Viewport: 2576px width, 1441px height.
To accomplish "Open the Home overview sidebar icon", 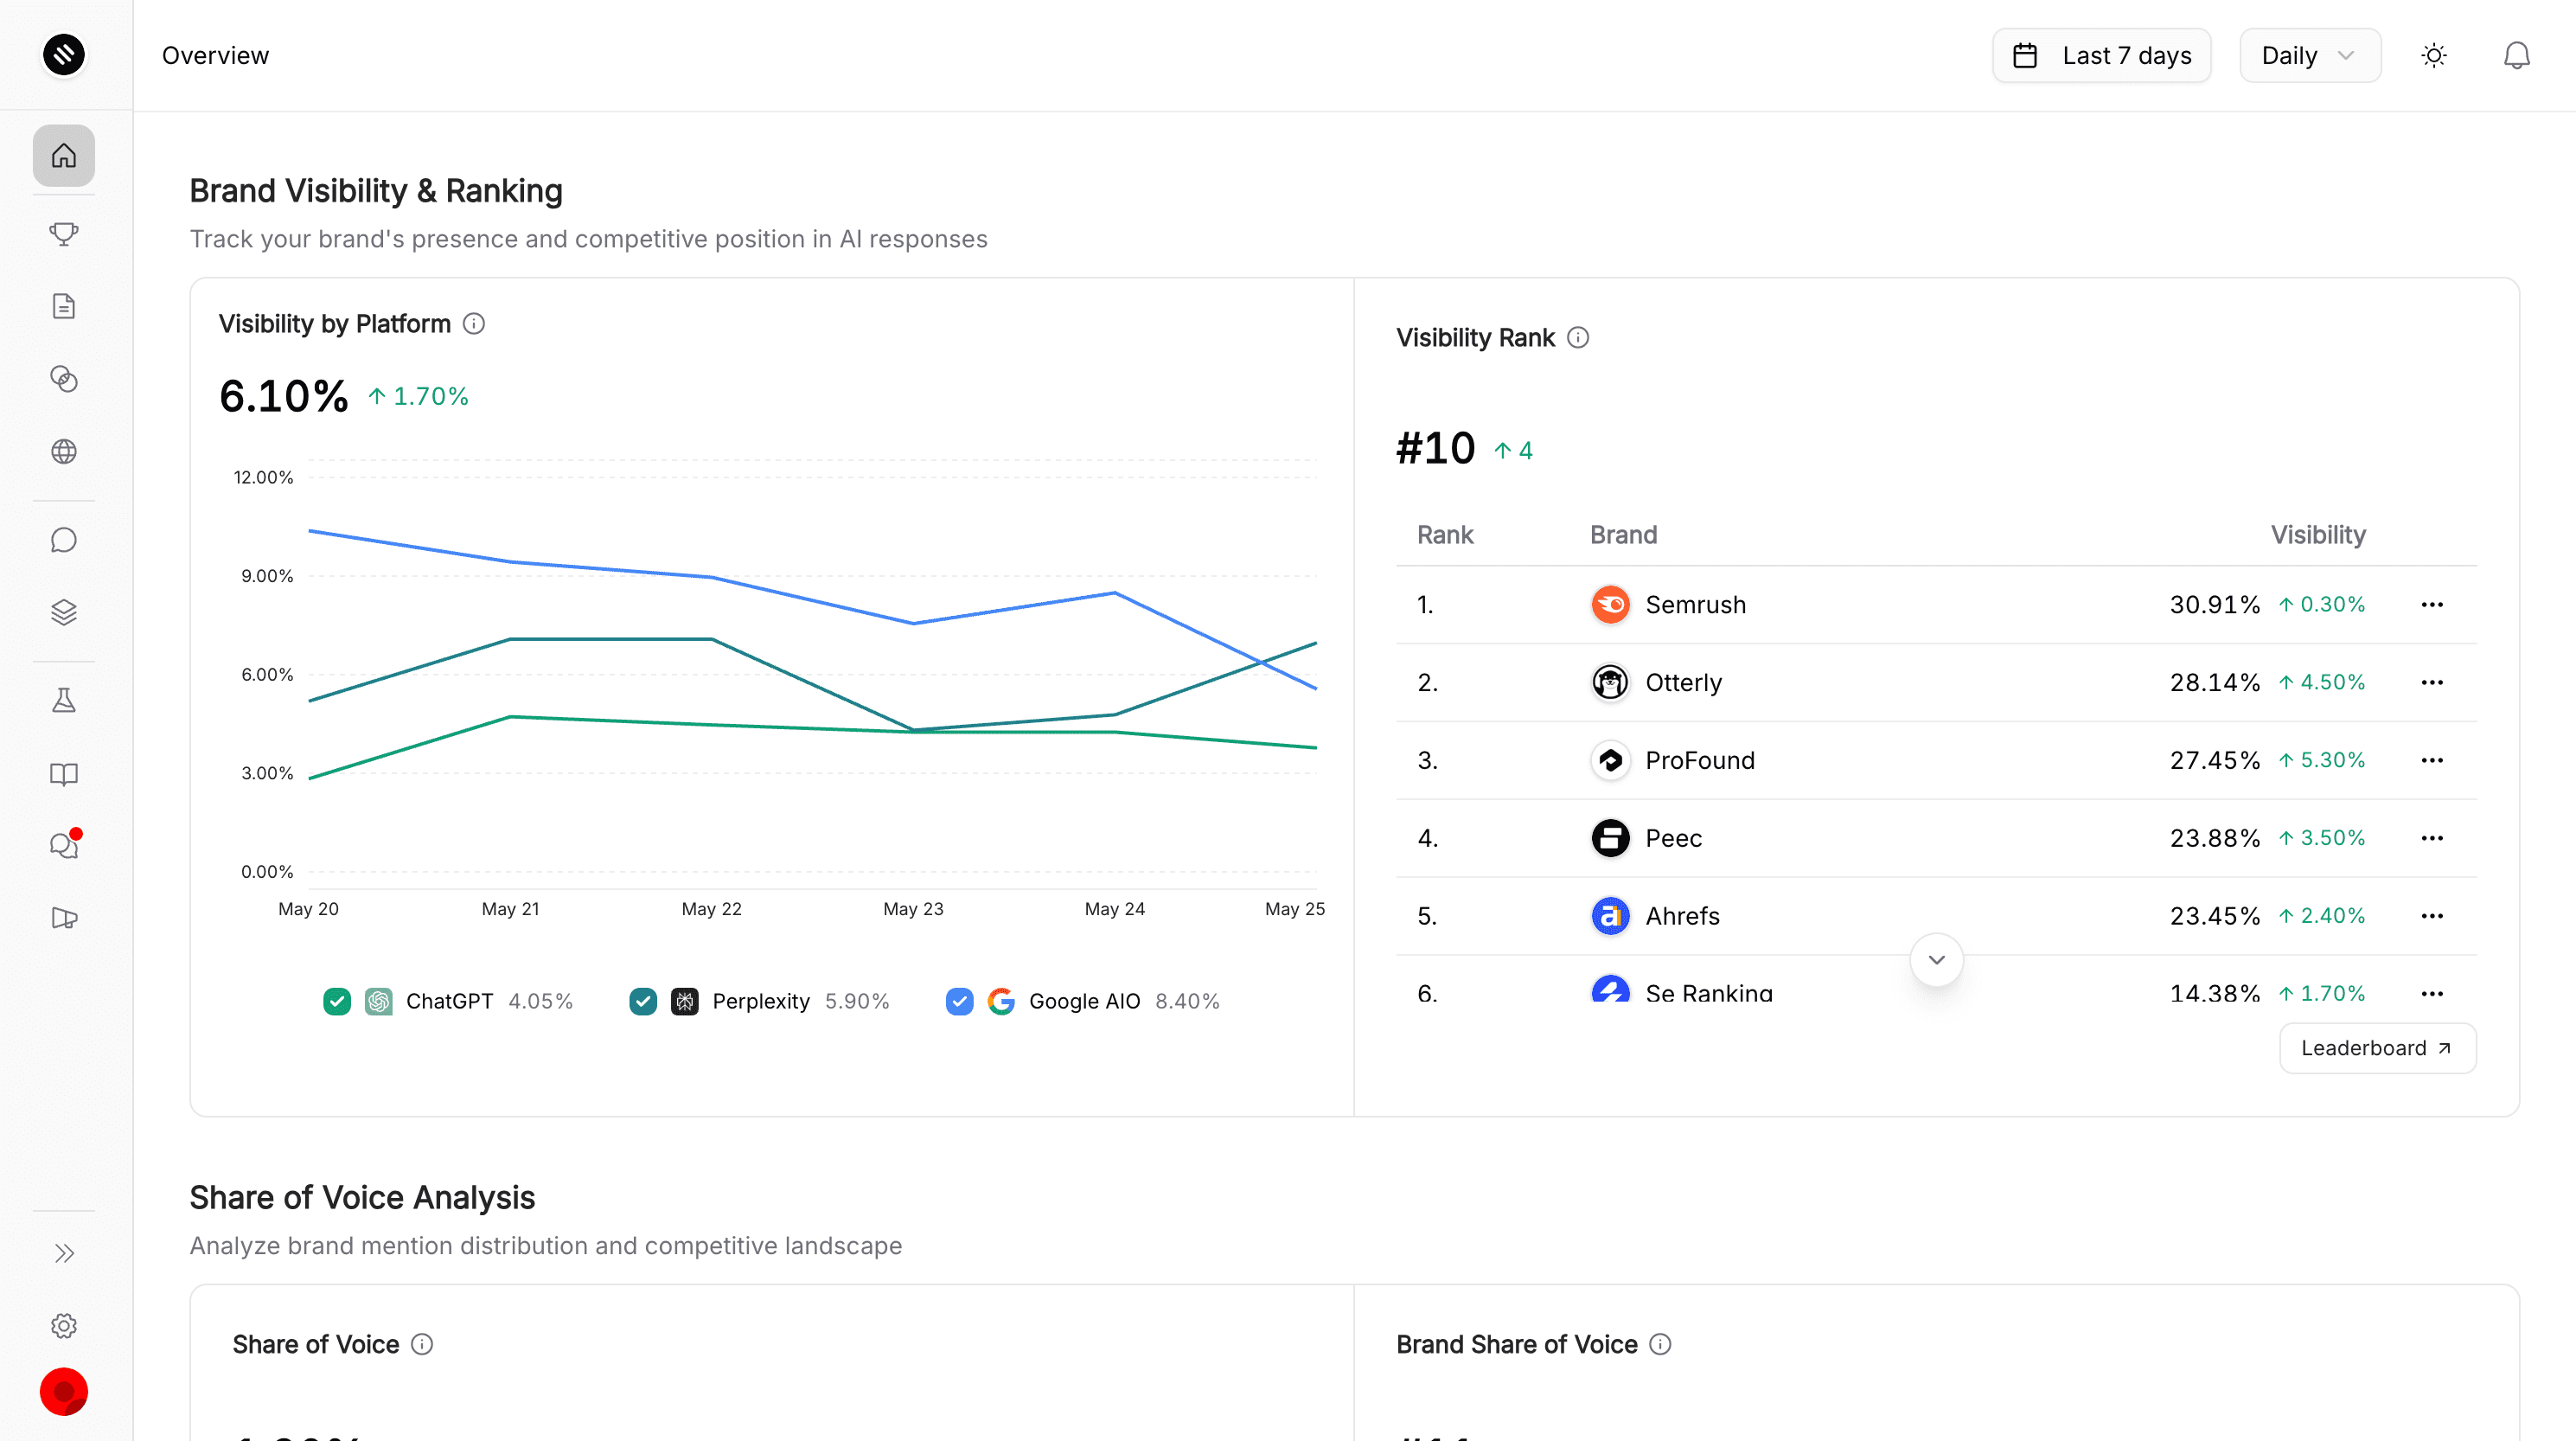I will point(64,156).
